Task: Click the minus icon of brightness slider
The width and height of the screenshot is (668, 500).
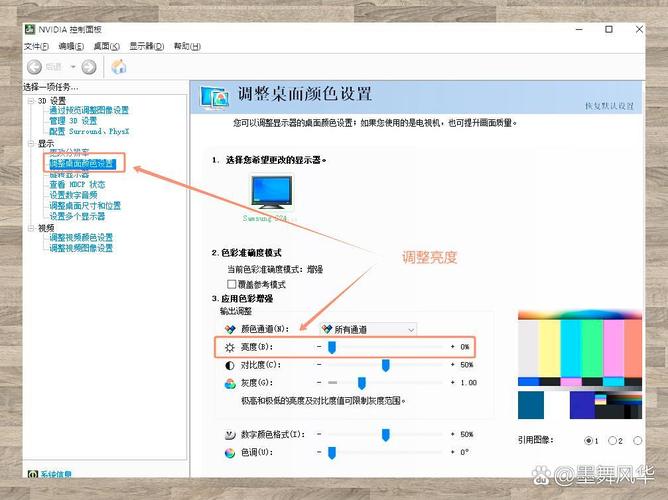Action: pos(319,347)
